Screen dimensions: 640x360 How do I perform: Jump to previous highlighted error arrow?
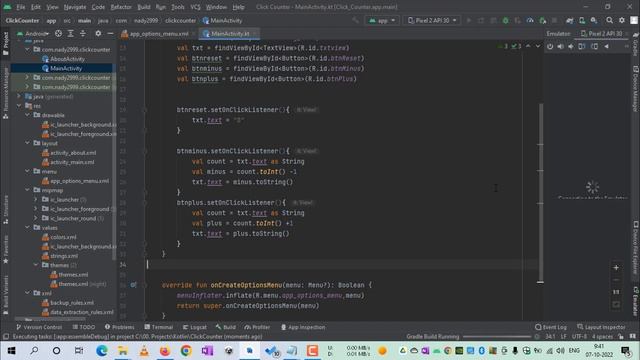pos(528,47)
